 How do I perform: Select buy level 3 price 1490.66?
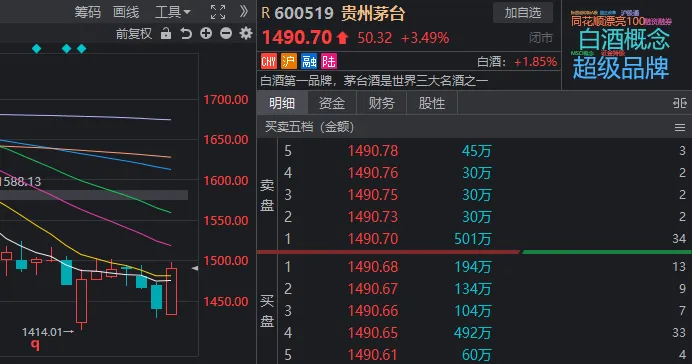(x=373, y=311)
